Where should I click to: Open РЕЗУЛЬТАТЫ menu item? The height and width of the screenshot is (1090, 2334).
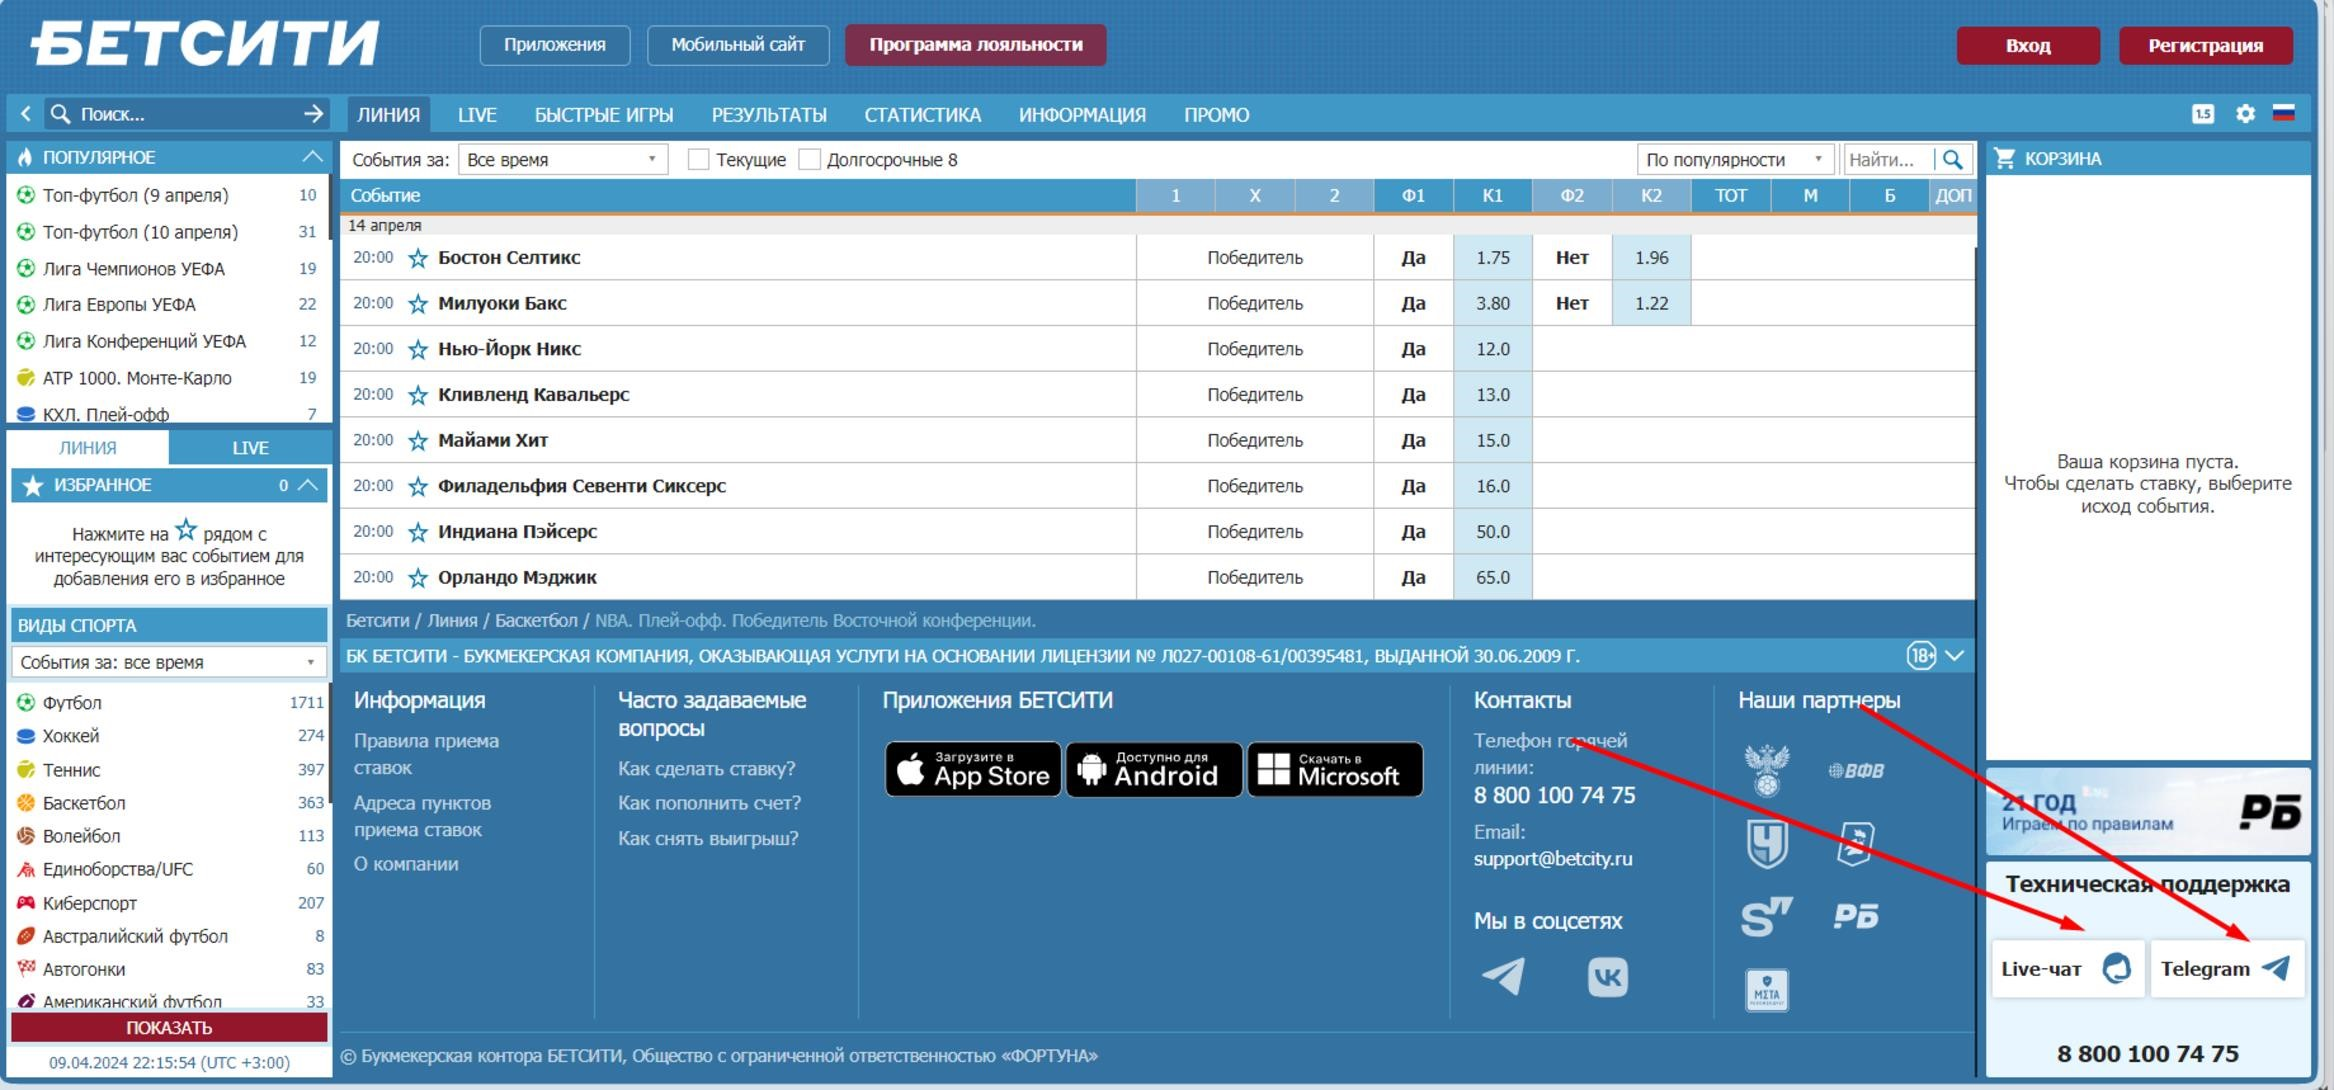[x=769, y=115]
